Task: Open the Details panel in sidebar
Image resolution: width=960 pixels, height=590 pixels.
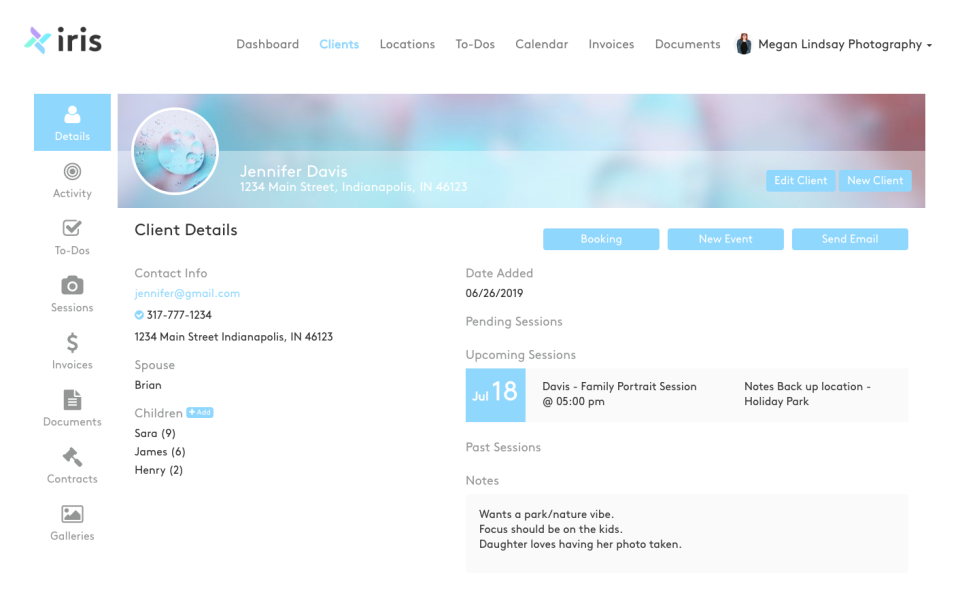Action: 71,120
